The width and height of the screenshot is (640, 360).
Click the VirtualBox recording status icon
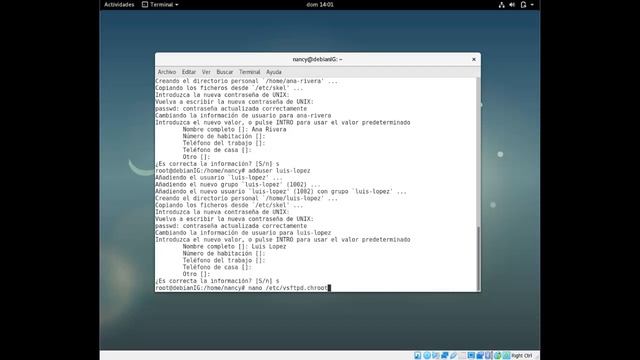pos(480,356)
